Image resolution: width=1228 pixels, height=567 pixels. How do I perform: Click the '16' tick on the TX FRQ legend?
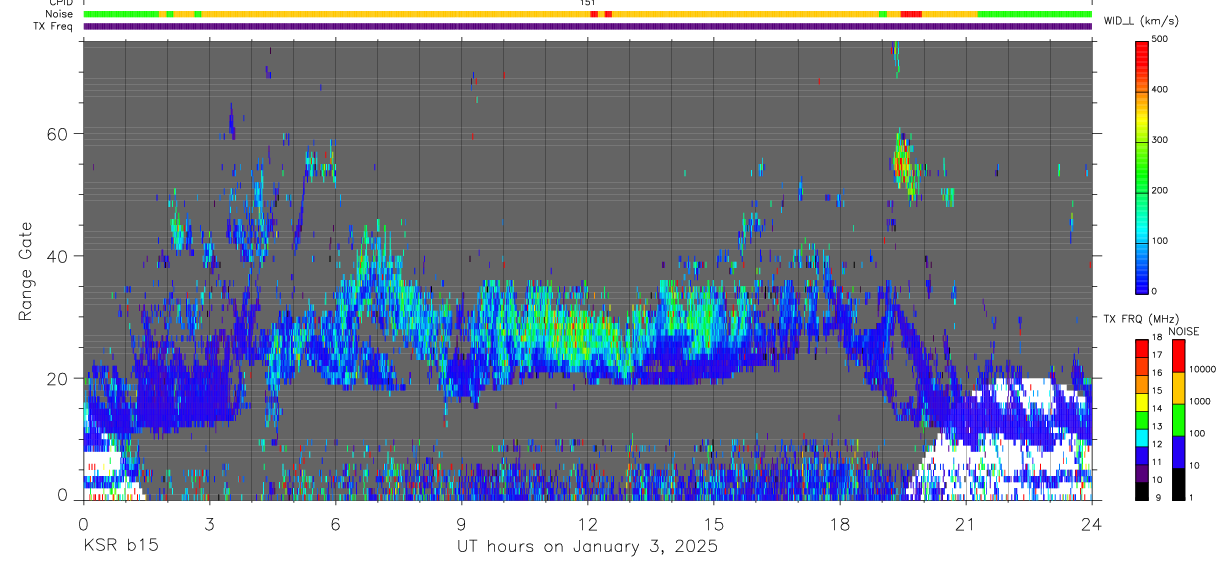1156,373
